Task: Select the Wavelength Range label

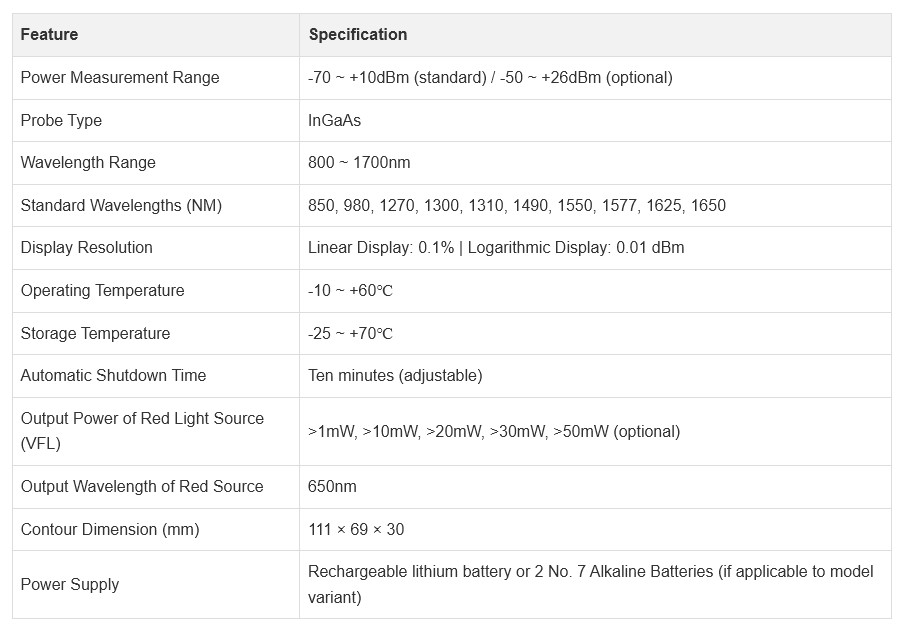Action: [88, 162]
